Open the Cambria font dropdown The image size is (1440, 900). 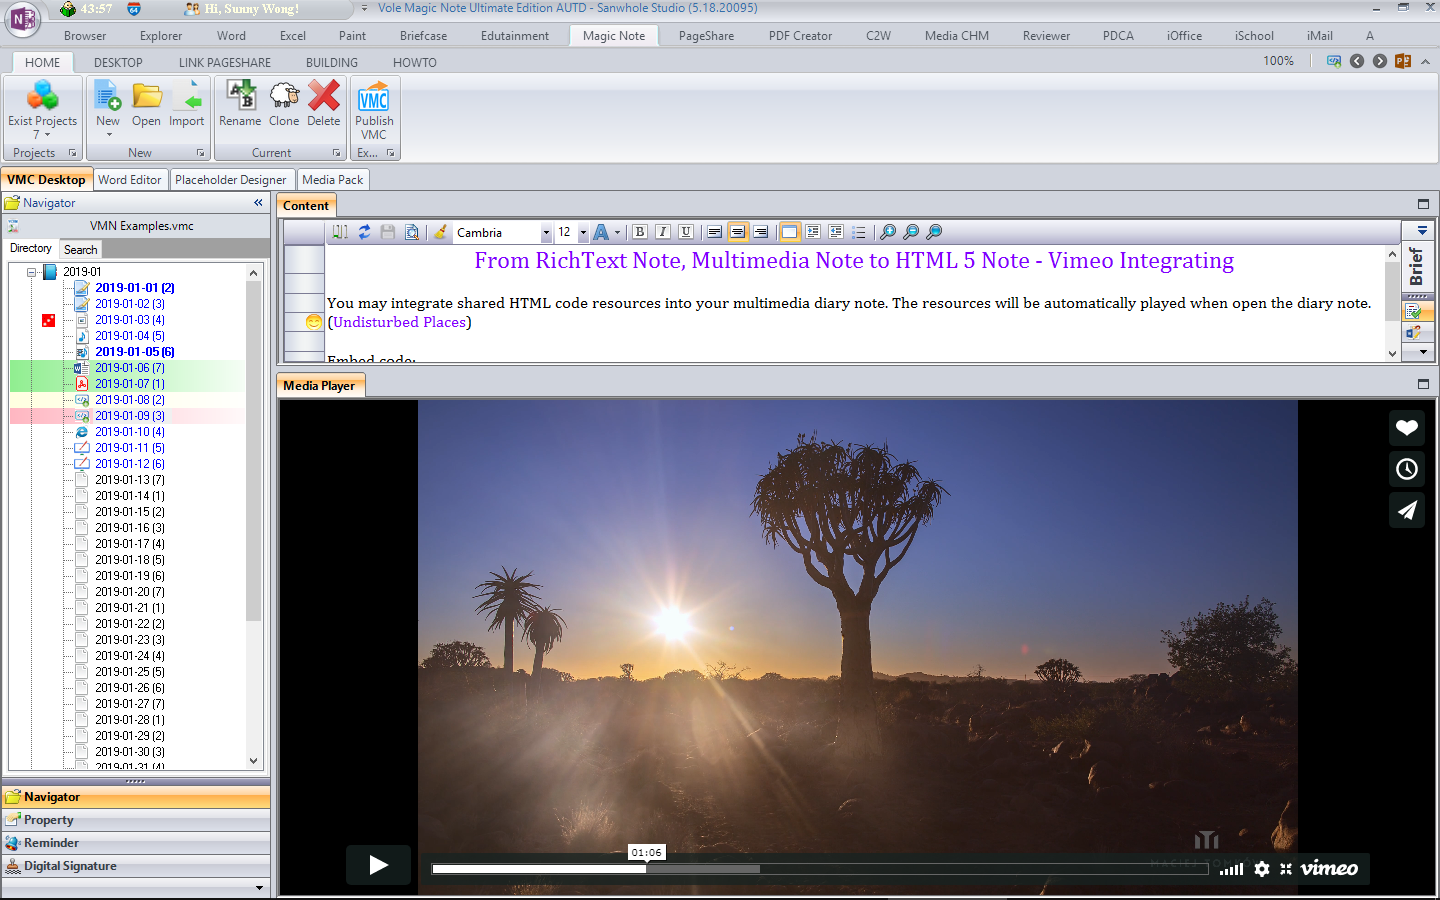click(546, 233)
